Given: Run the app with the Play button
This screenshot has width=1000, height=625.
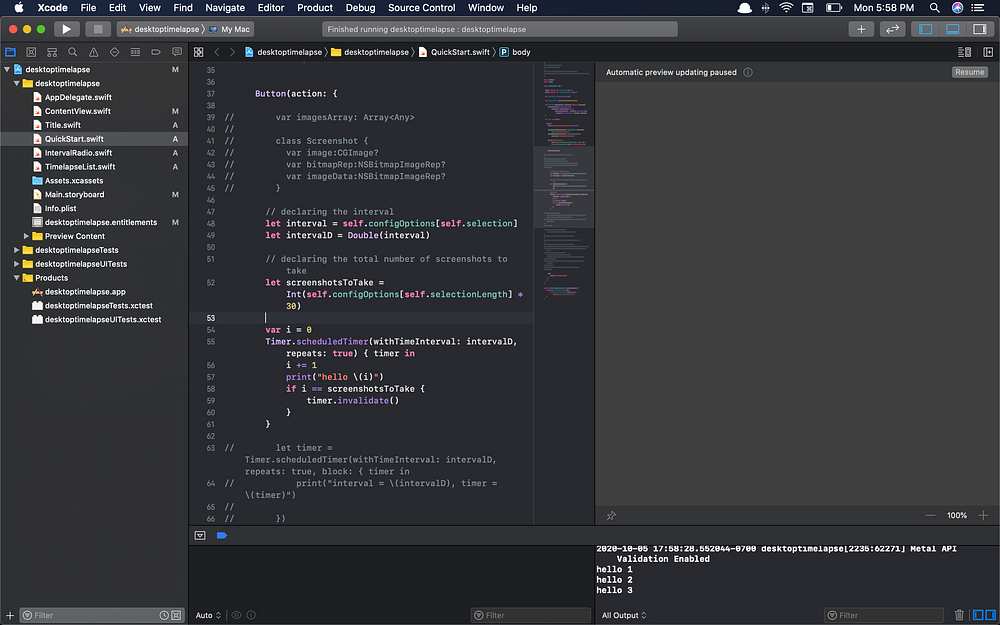Looking at the screenshot, I should [66, 29].
